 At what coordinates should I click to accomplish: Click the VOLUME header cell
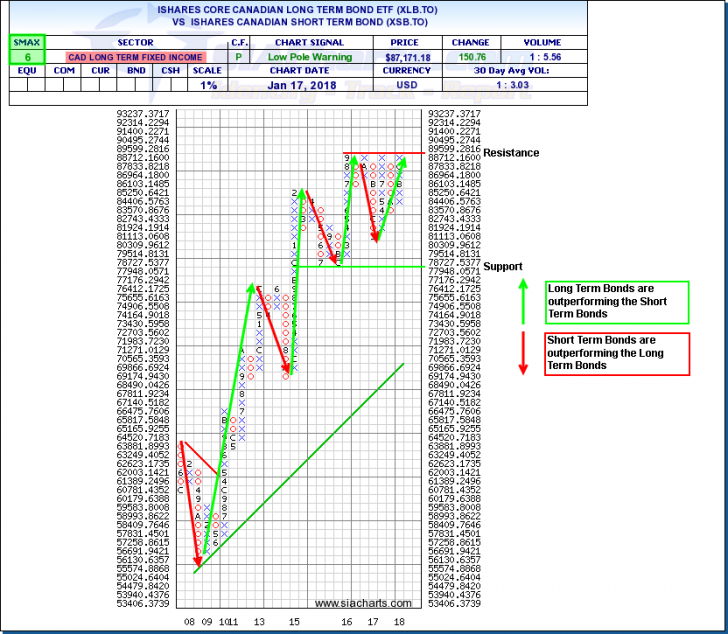[x=542, y=43]
